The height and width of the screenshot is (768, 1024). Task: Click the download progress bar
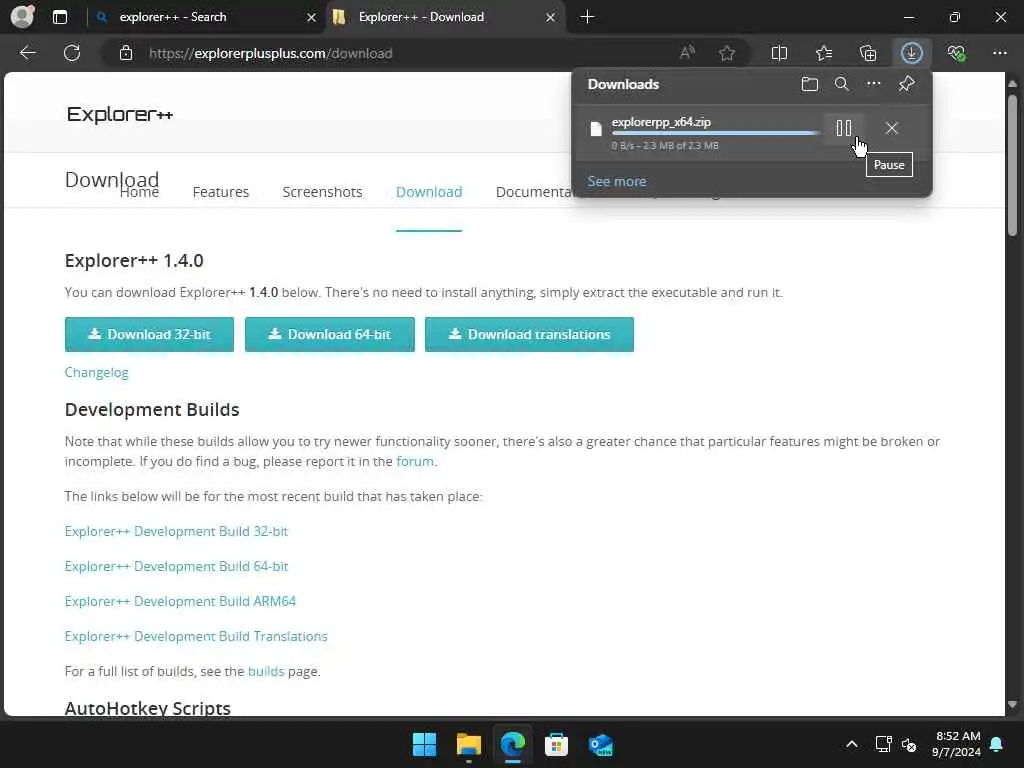pyautogui.click(x=716, y=133)
